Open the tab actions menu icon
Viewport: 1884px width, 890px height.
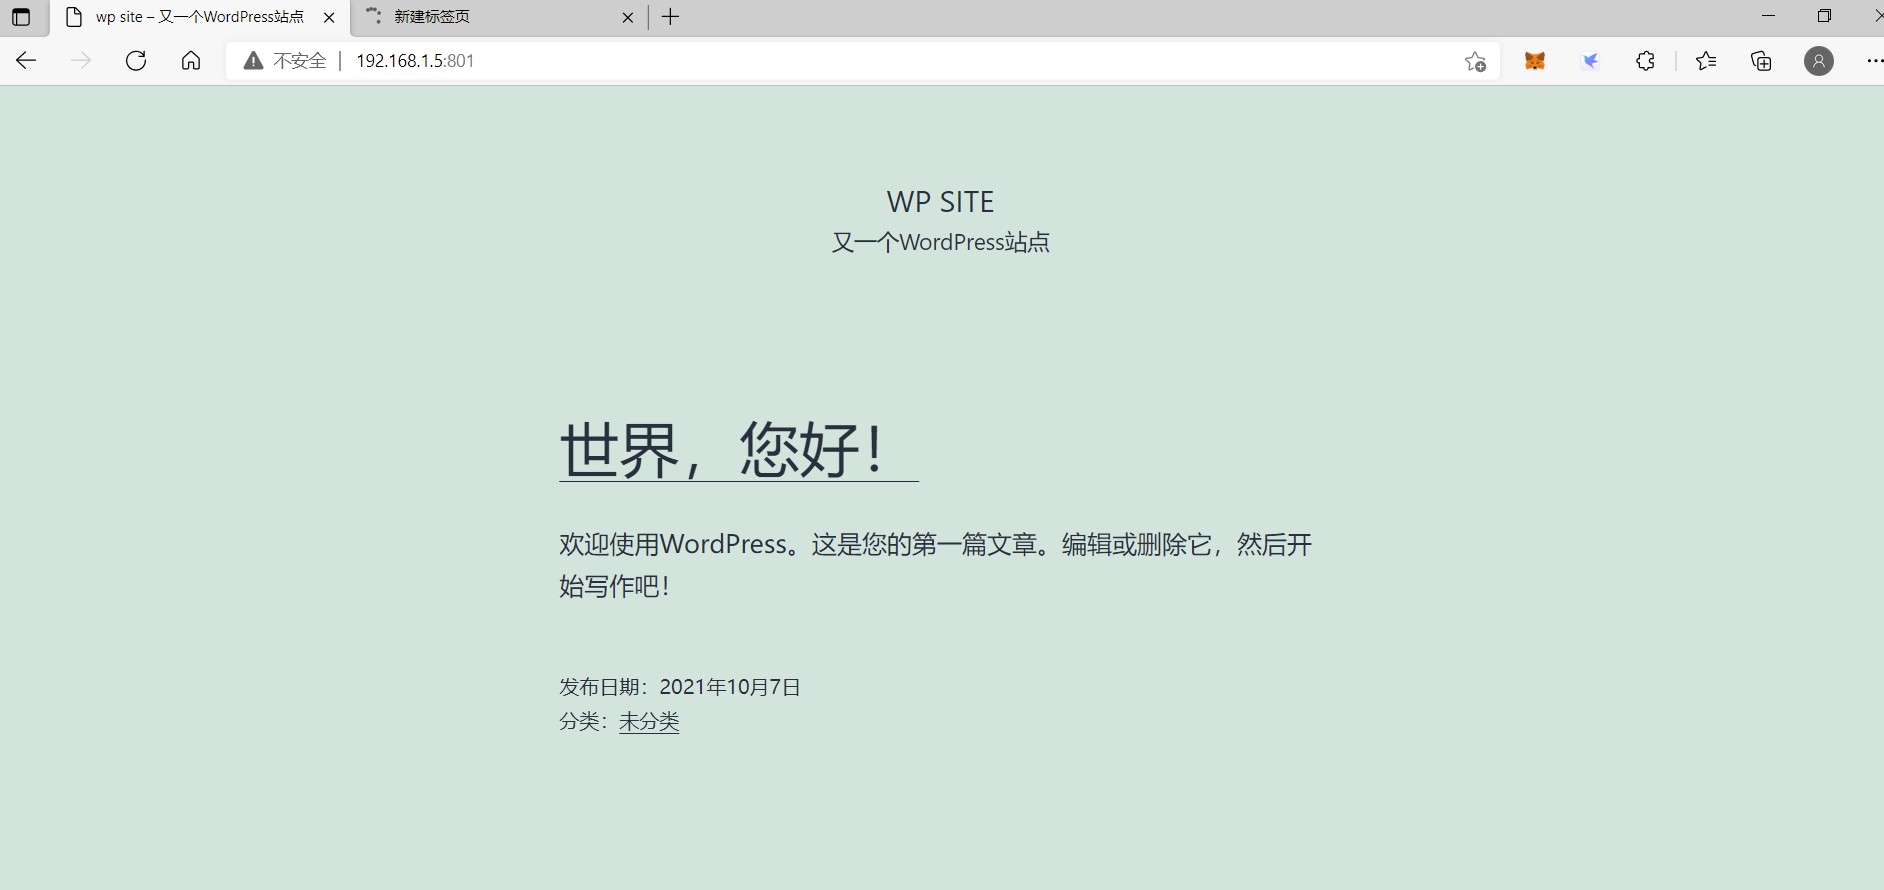click(x=20, y=17)
